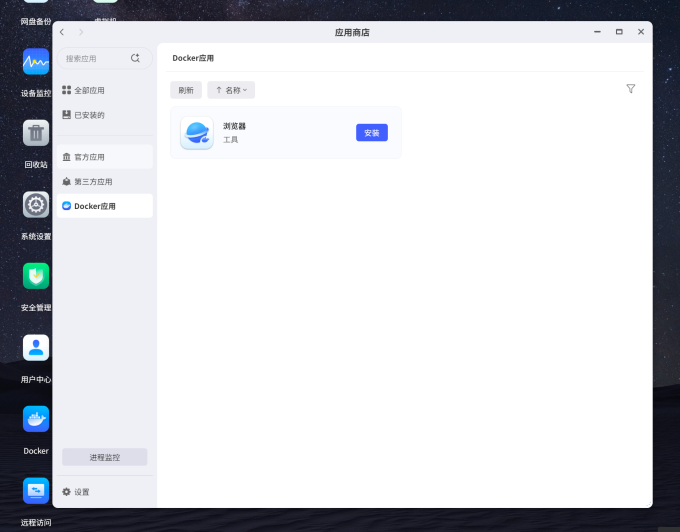
Task: Click the back arrow in the title bar
Action: pyautogui.click(x=62, y=32)
